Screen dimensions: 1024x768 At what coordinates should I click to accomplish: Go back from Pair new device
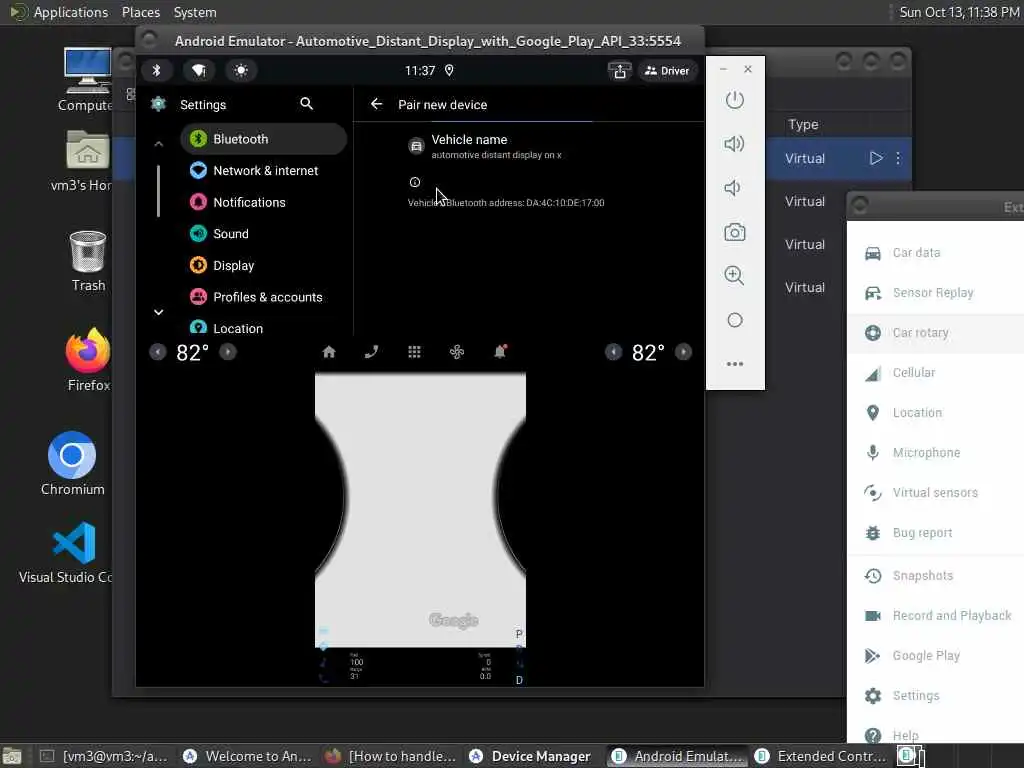tap(376, 104)
